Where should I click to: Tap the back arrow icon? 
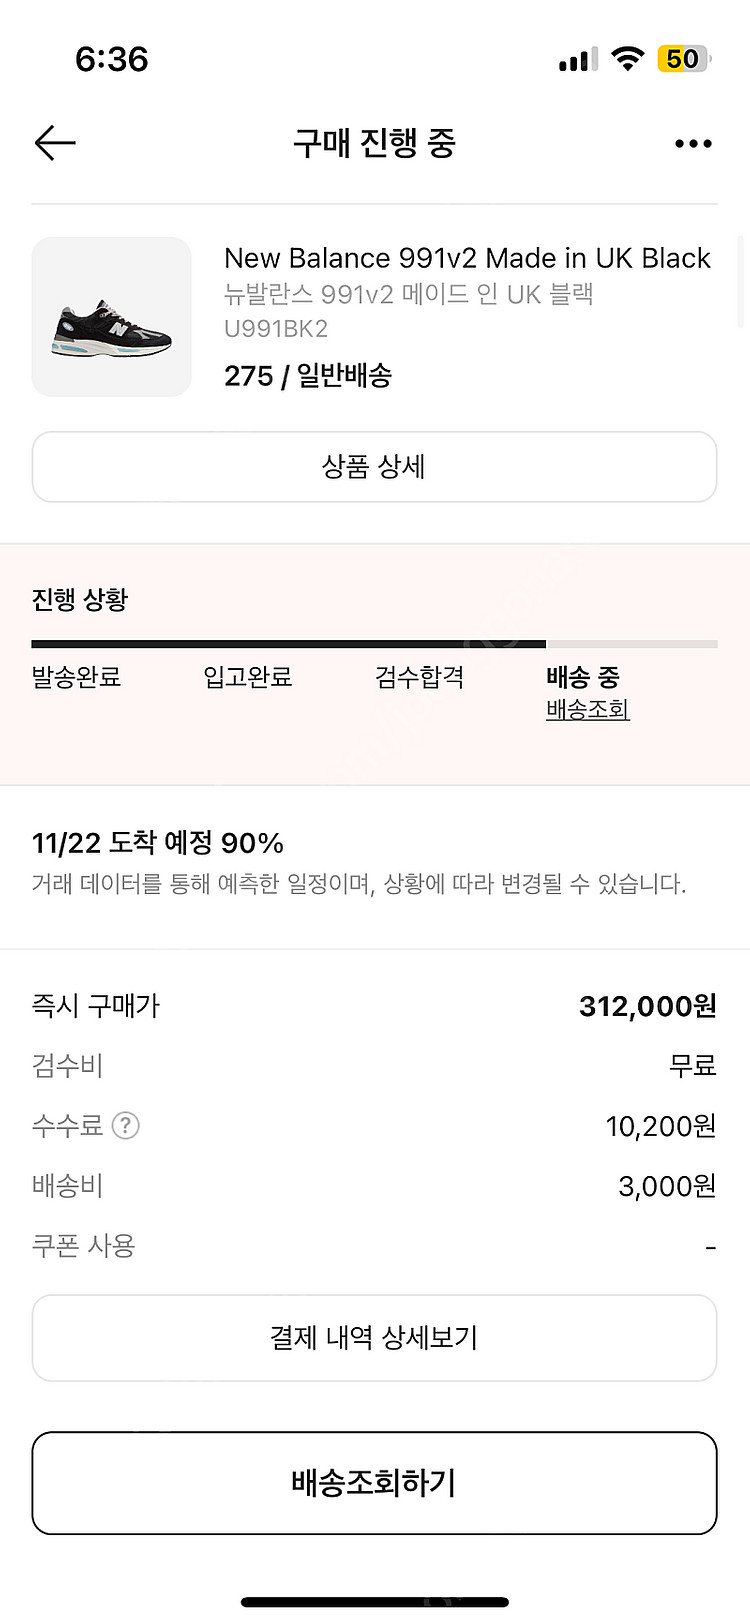[x=55, y=144]
